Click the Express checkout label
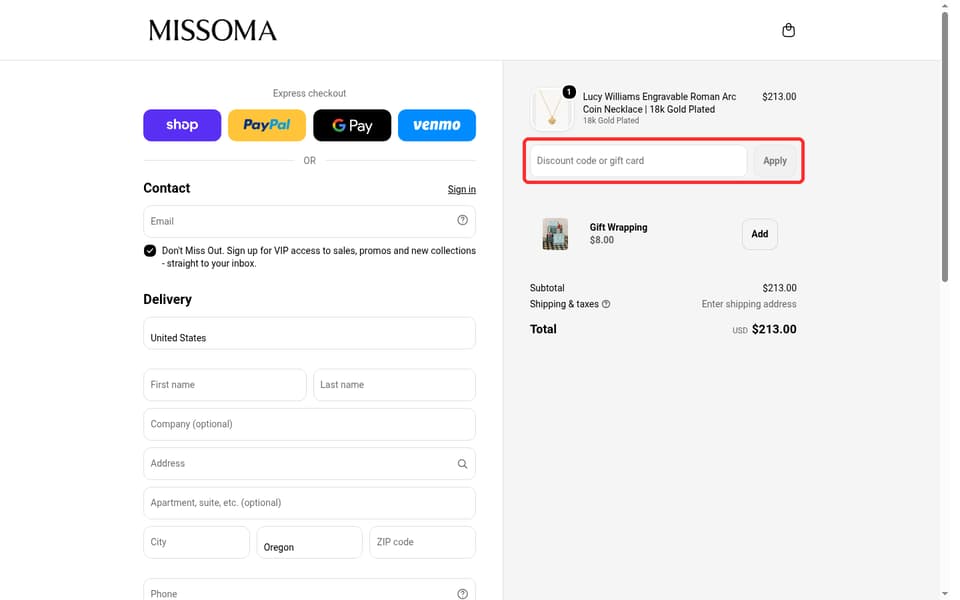Image resolution: width=960 pixels, height=600 pixels. coord(309,93)
